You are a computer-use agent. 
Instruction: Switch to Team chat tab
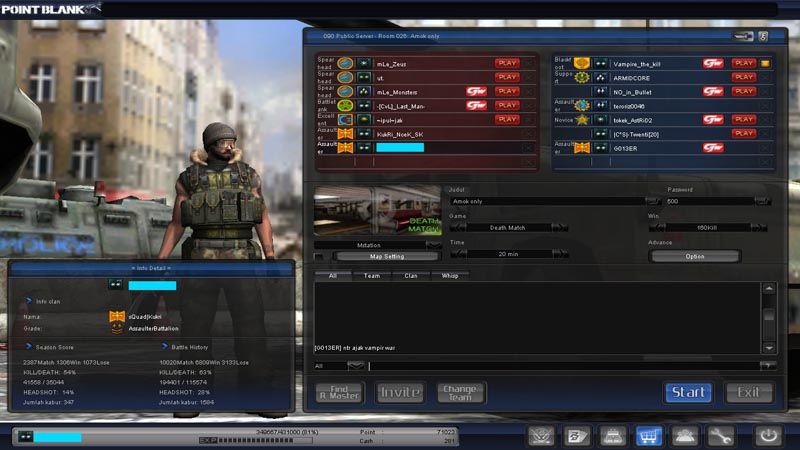point(371,276)
